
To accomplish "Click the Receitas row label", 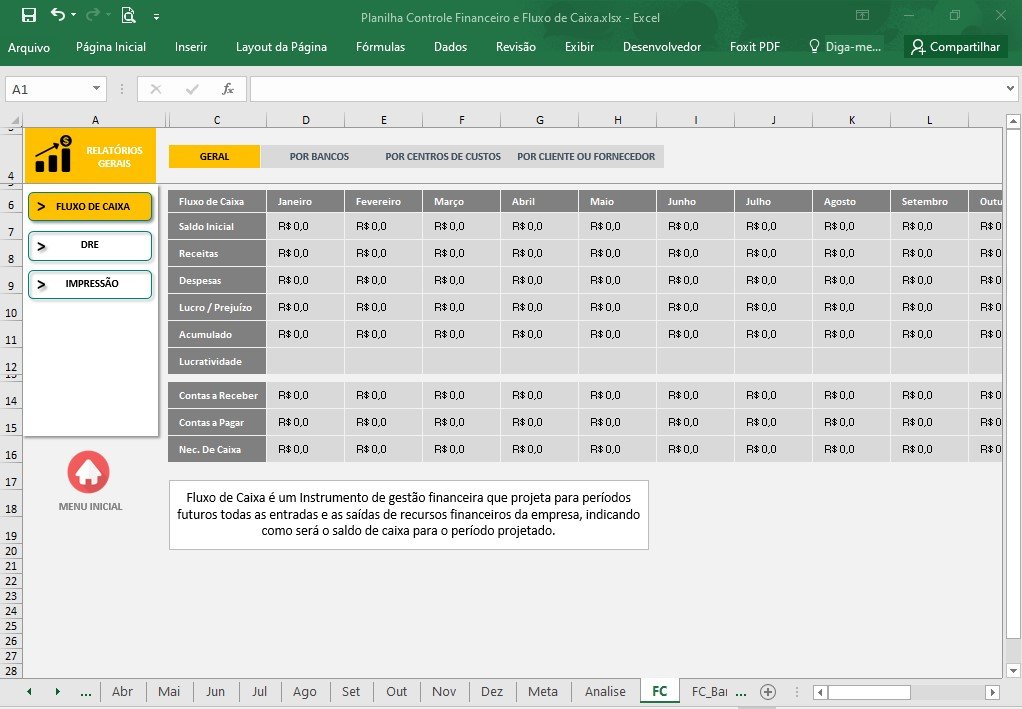I will (217, 253).
